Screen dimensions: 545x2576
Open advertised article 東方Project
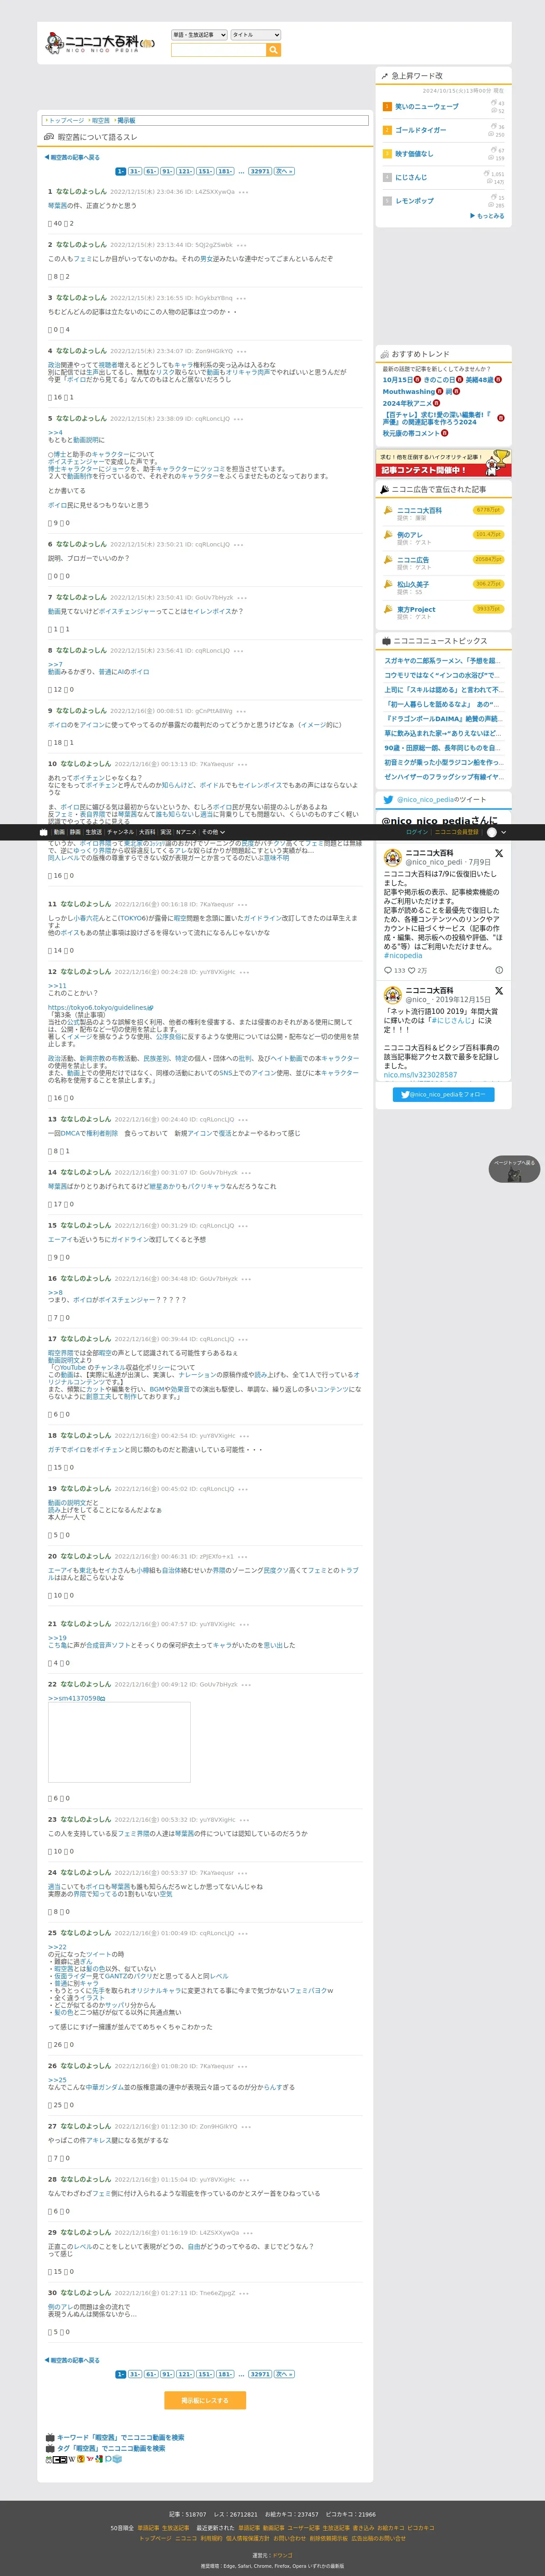pos(416,609)
